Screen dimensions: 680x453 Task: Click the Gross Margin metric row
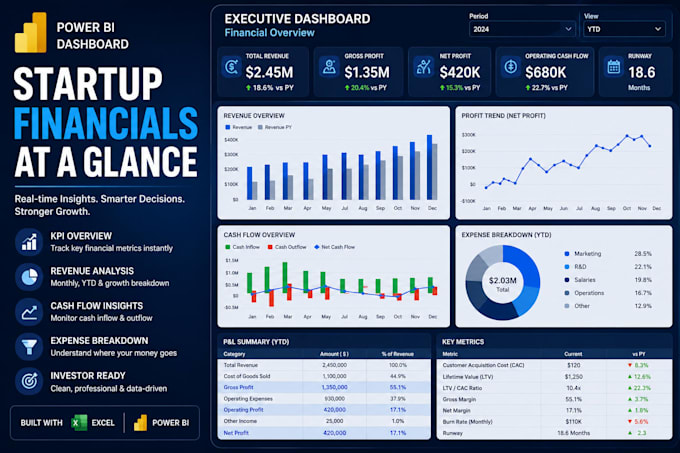554,399
